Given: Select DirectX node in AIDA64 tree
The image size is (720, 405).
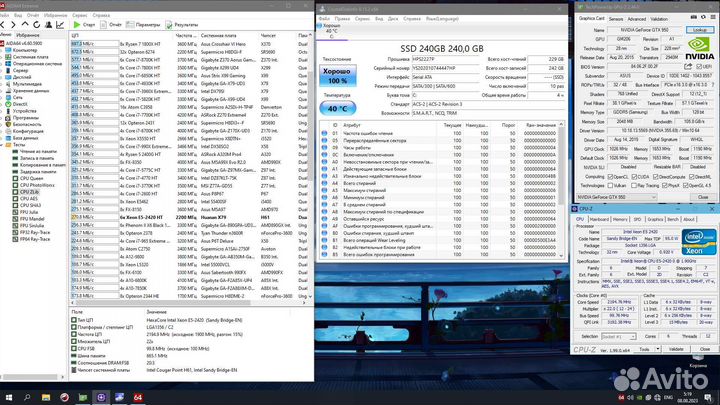Looking at the screenshot, I should [x=16, y=104].
